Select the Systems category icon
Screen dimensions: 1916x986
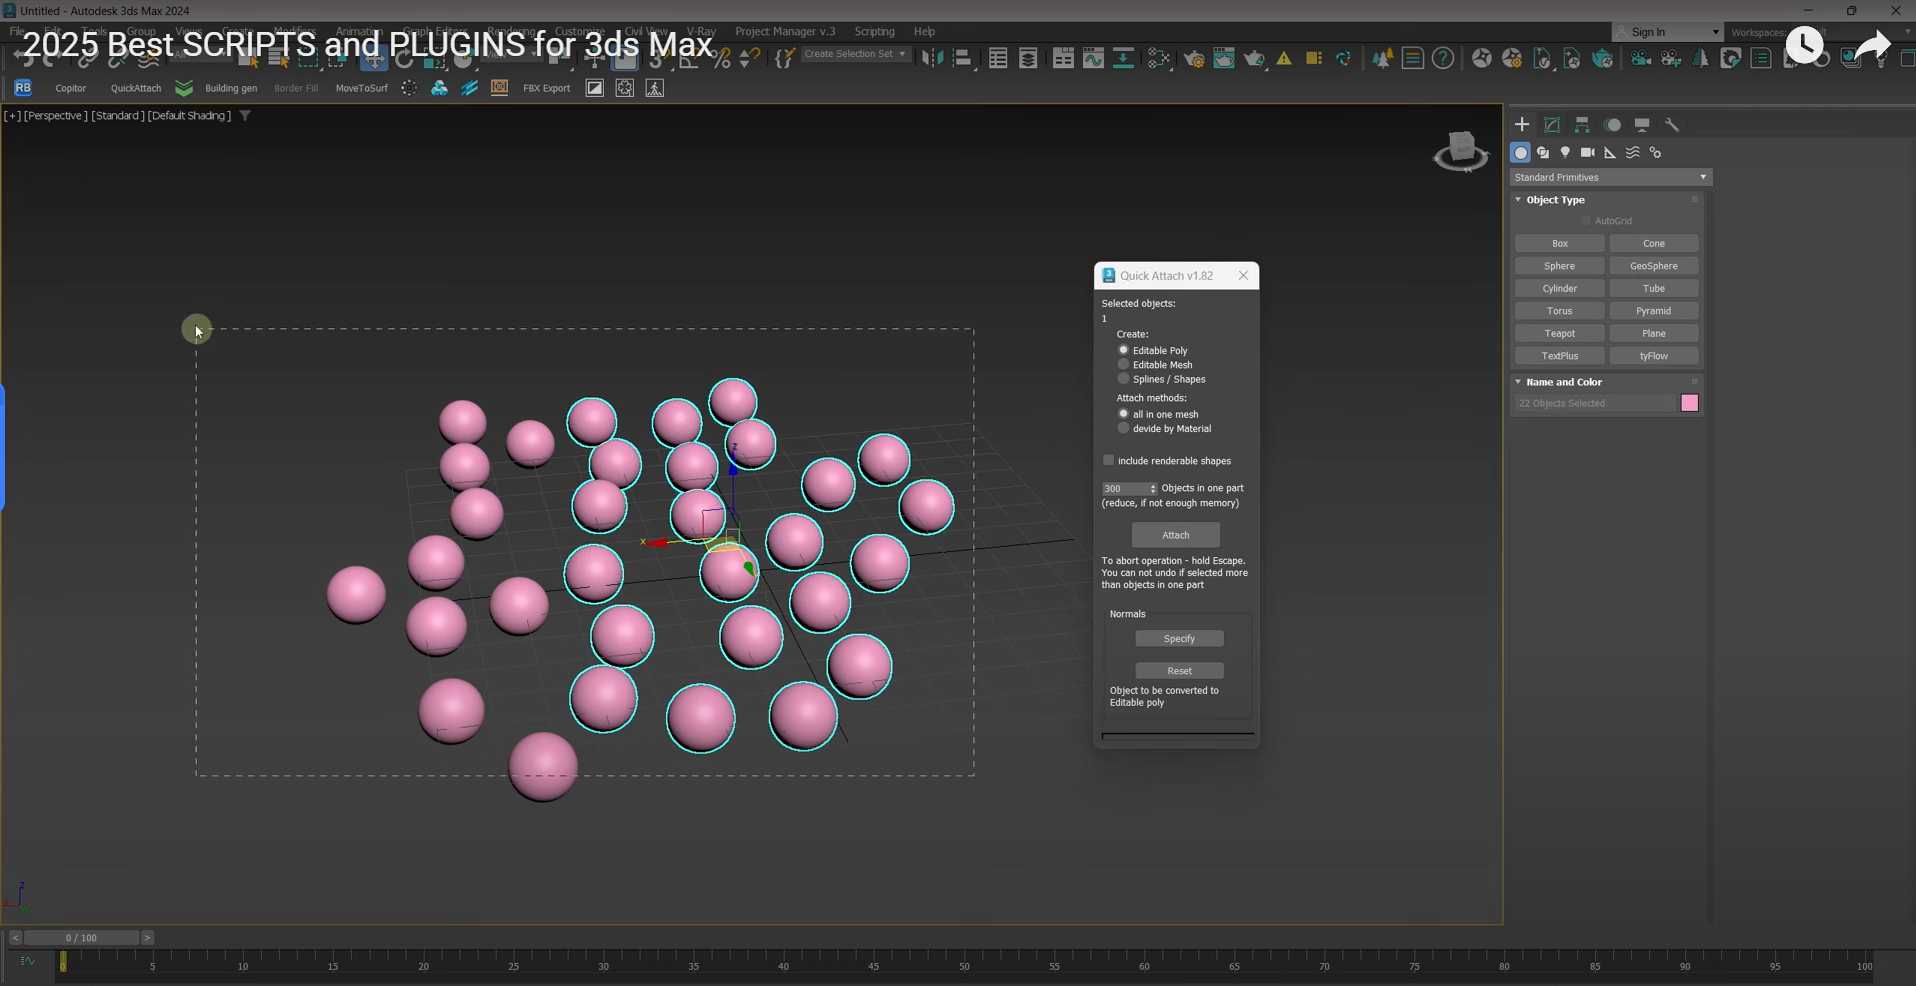coord(1656,153)
